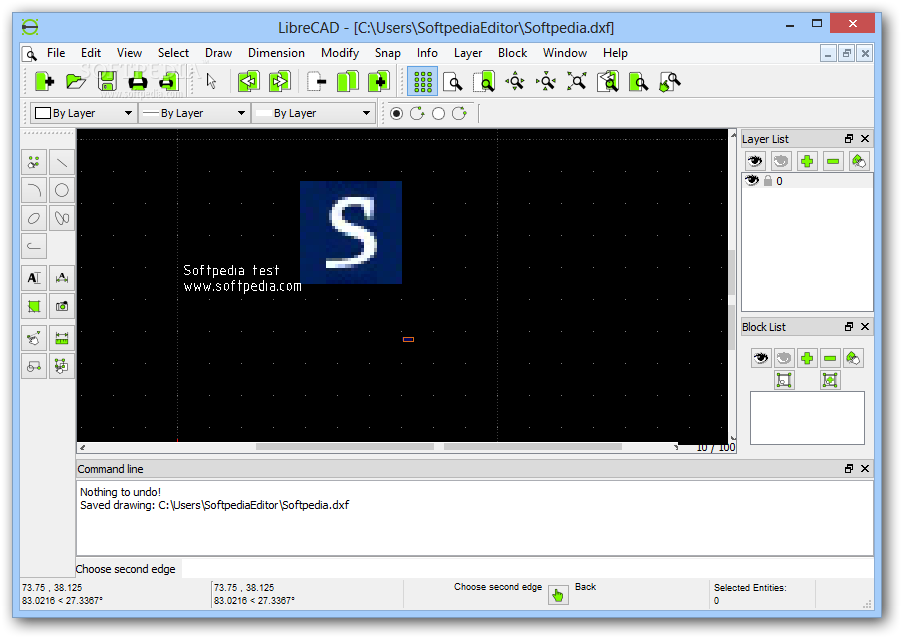902x638 pixels.
Task: Open the Layer menu
Action: click(468, 53)
